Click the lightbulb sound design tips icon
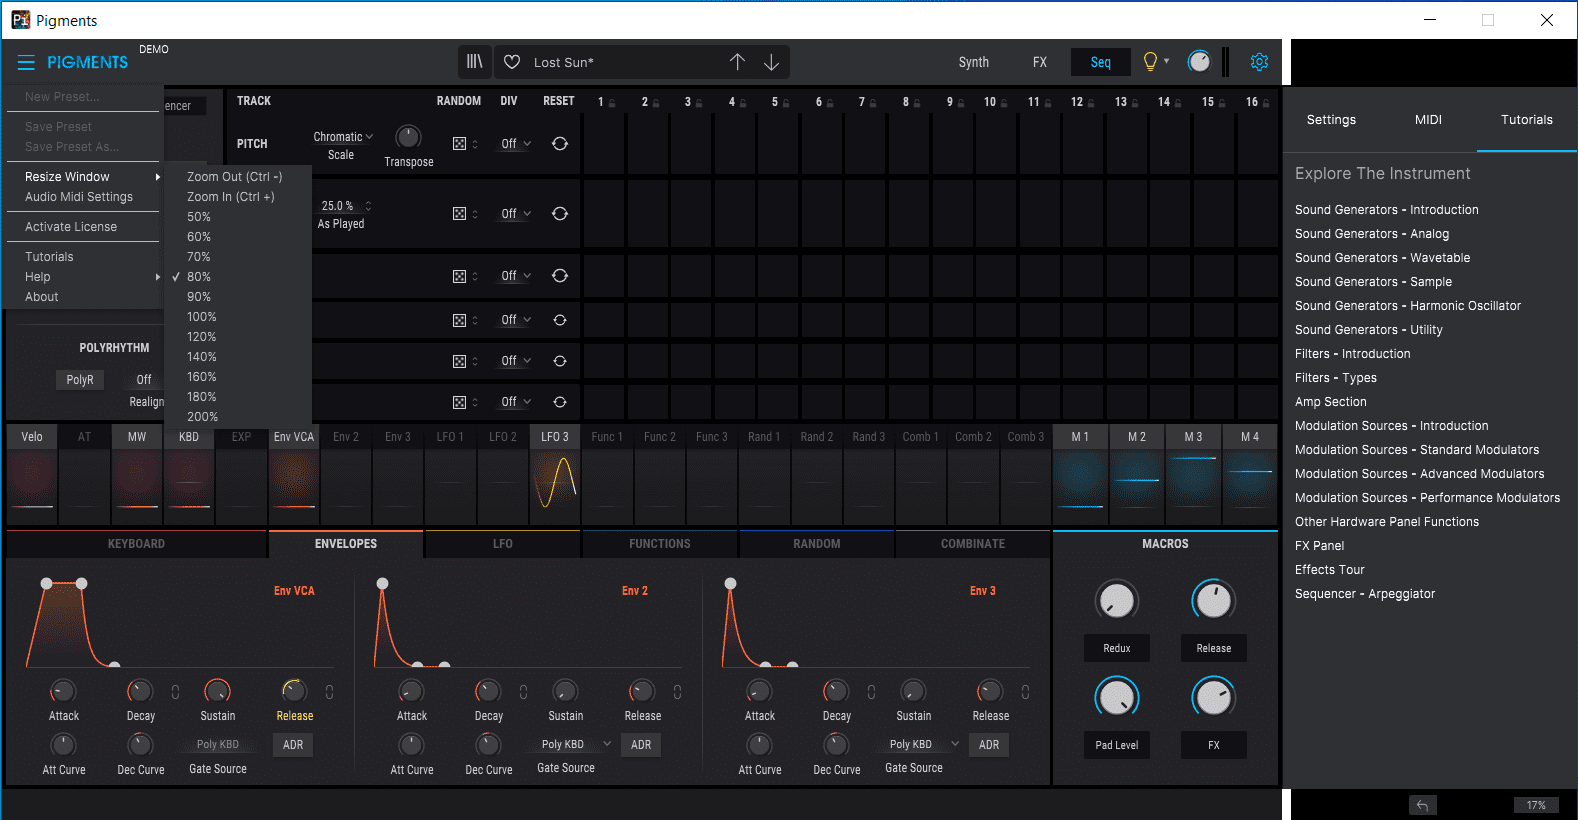This screenshot has height=820, width=1578. click(x=1150, y=62)
